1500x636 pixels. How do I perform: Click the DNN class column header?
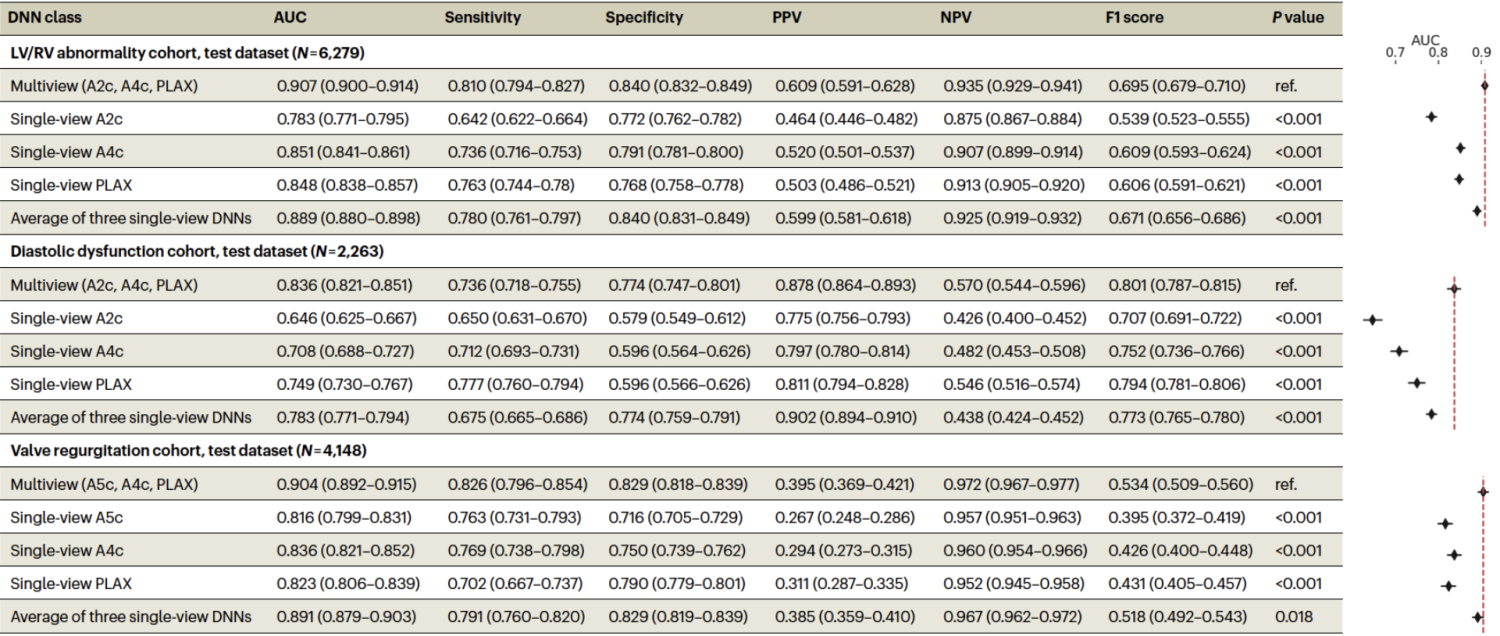[45, 17]
